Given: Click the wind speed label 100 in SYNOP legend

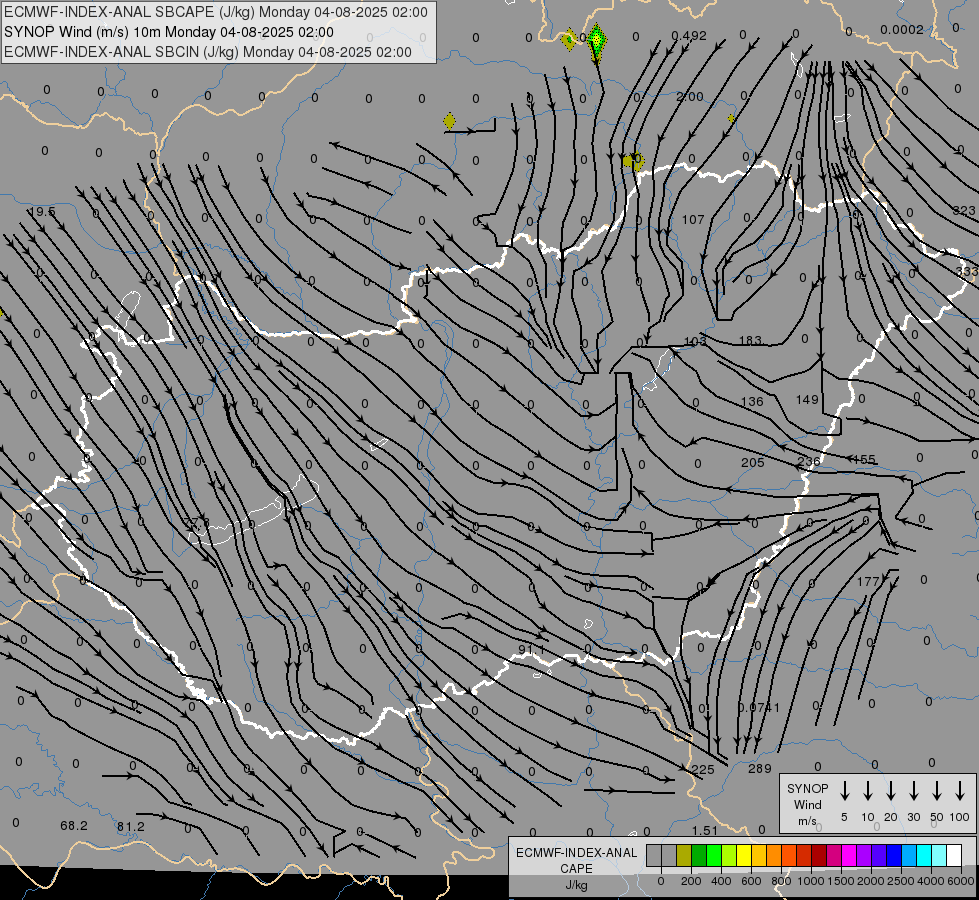Looking at the screenshot, I should tap(960, 817).
